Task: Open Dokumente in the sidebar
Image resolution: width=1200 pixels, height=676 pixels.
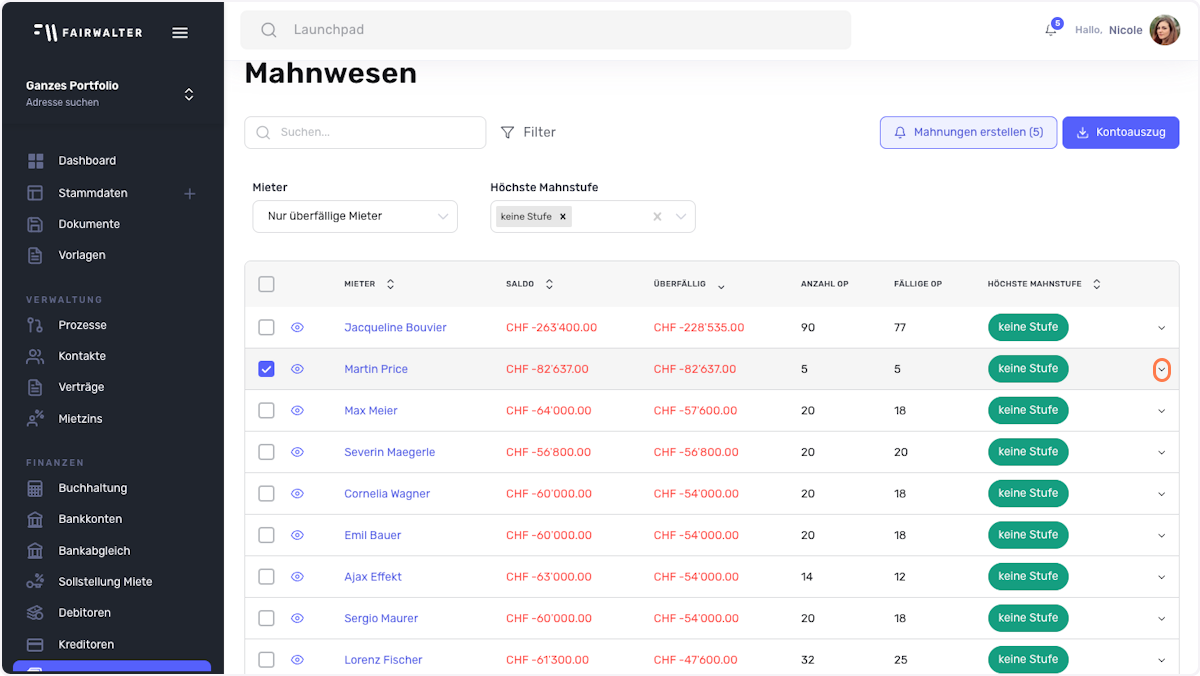Action: pyautogui.click(x=89, y=224)
